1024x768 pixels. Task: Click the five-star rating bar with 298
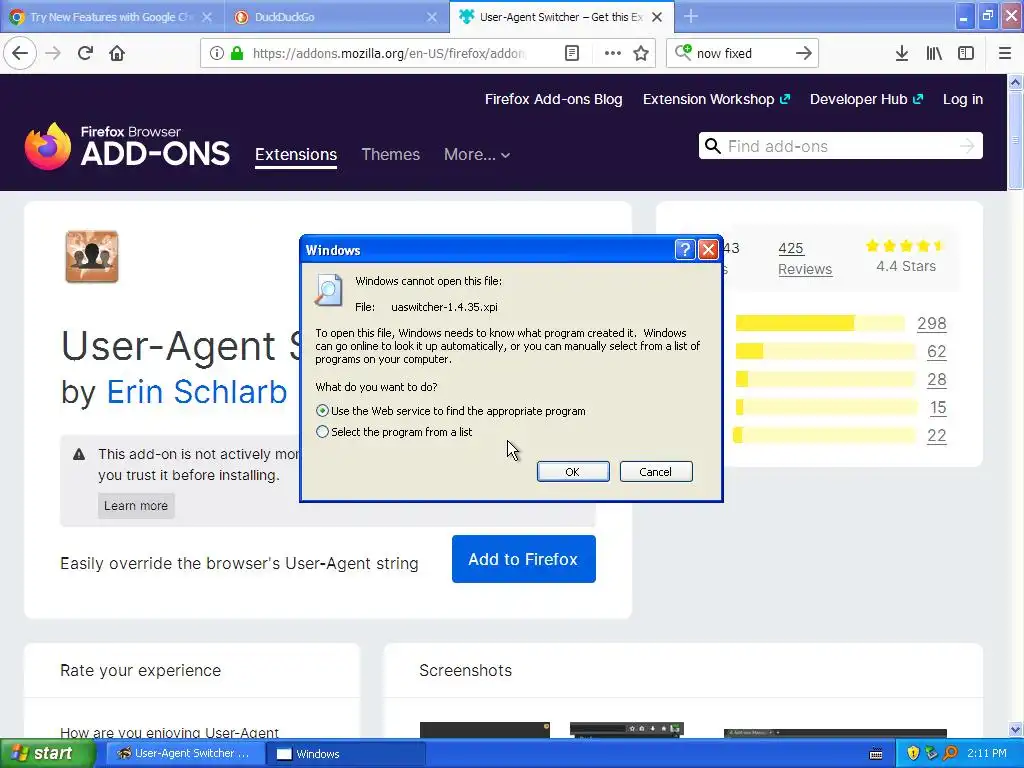coord(820,323)
